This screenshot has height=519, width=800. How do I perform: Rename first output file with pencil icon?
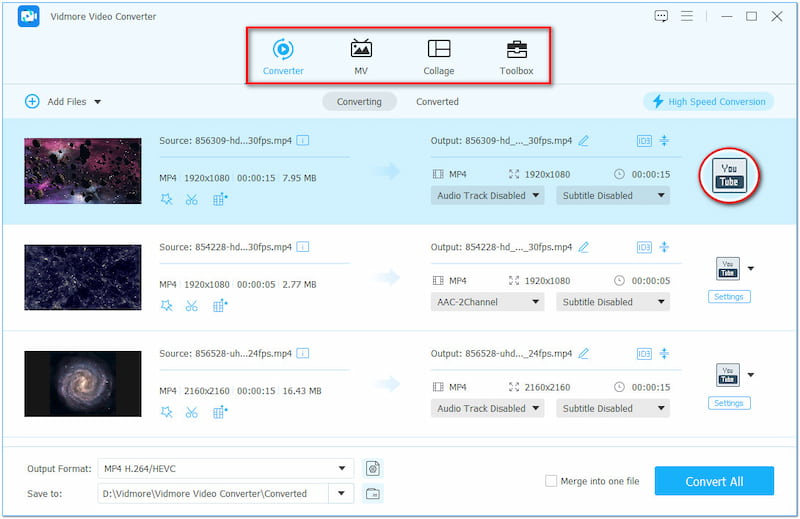584,141
